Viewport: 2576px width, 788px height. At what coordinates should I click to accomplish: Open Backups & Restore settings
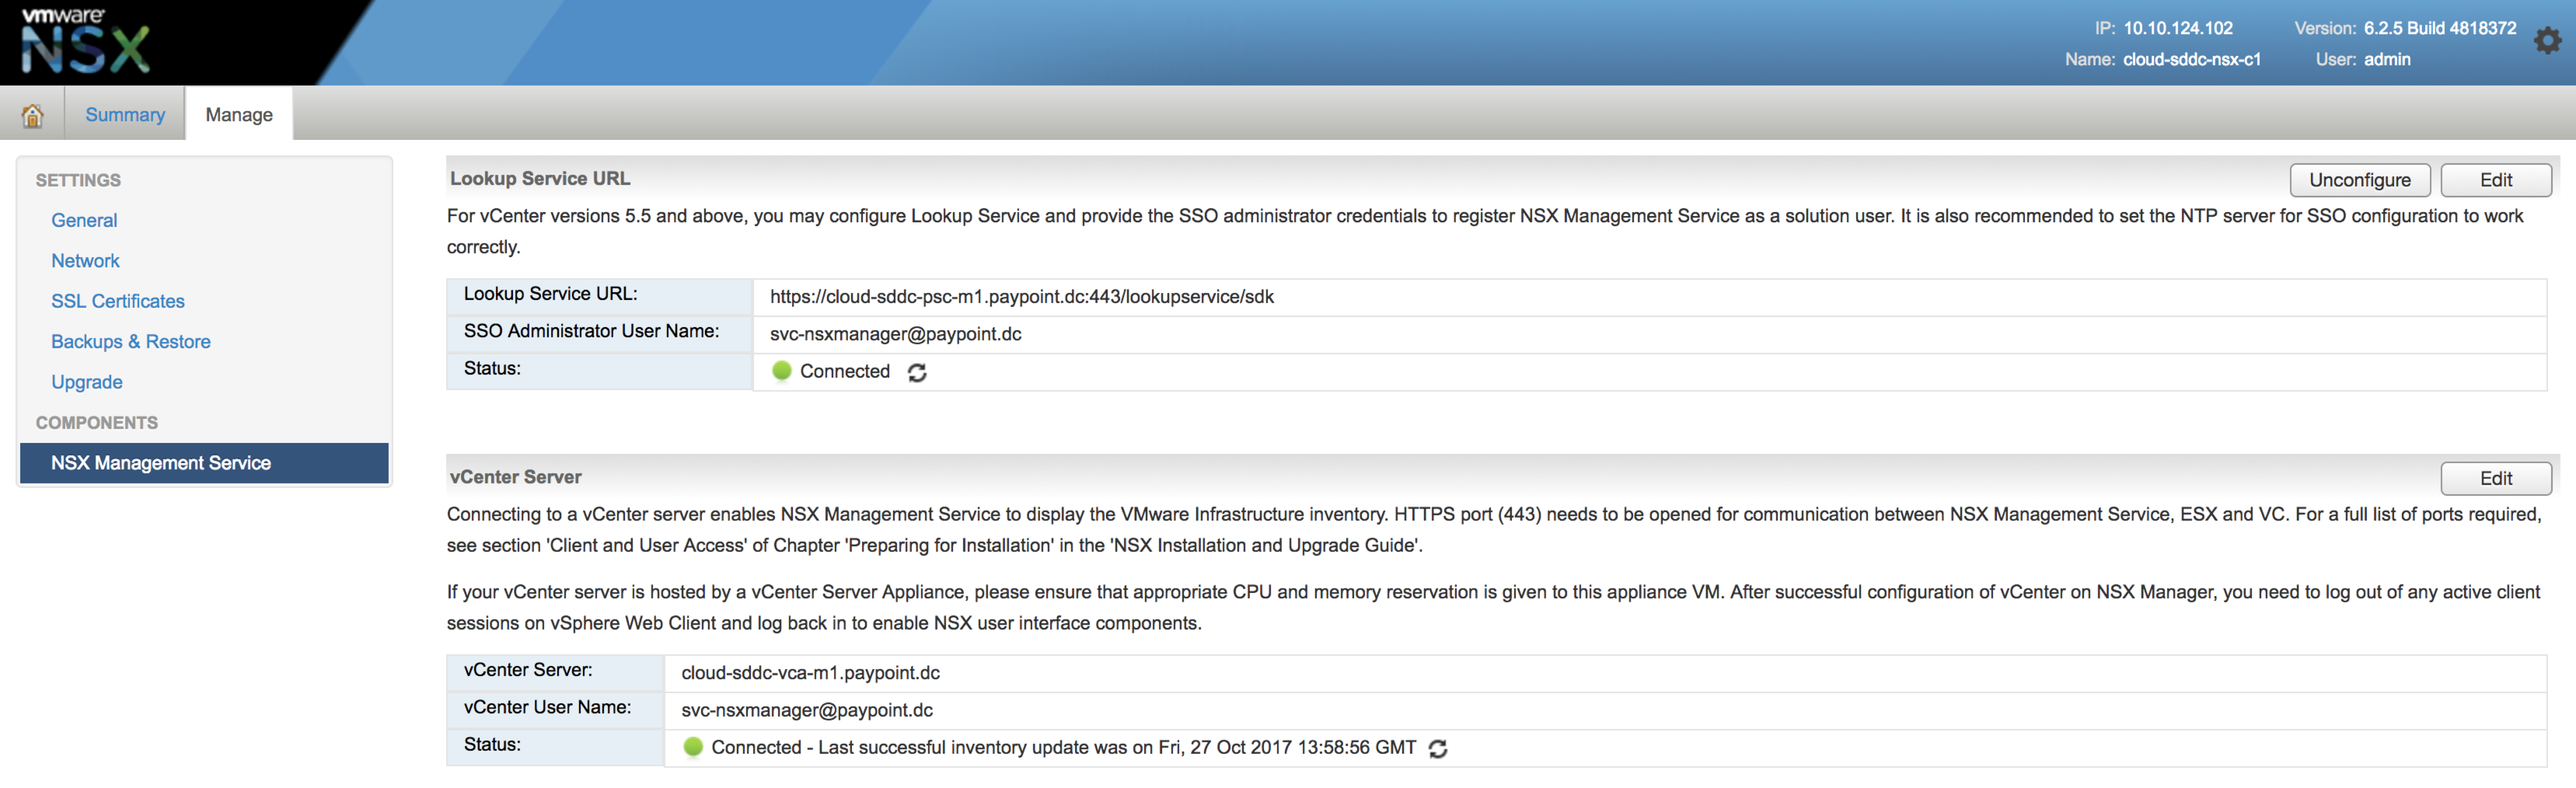pos(131,341)
